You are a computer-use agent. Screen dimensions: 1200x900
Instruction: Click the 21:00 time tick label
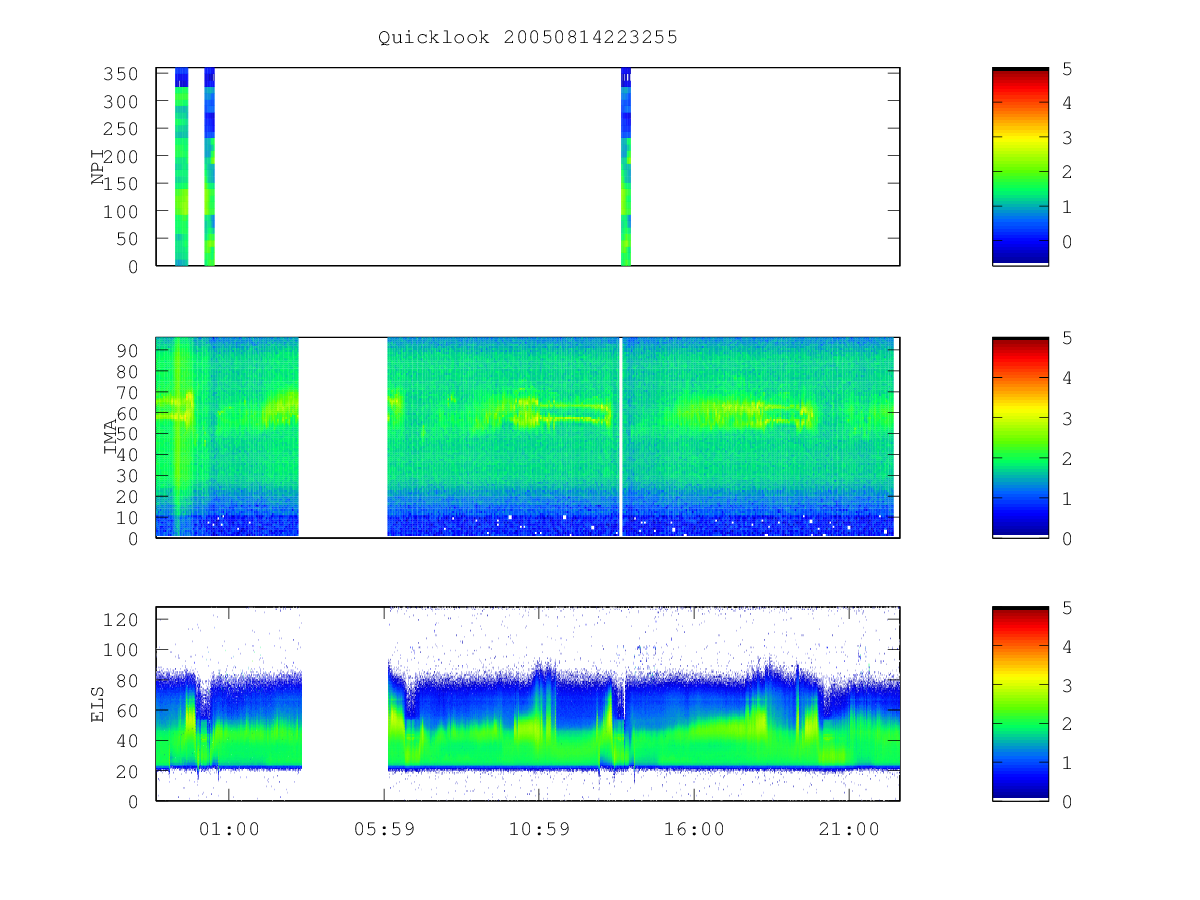pyautogui.click(x=849, y=829)
